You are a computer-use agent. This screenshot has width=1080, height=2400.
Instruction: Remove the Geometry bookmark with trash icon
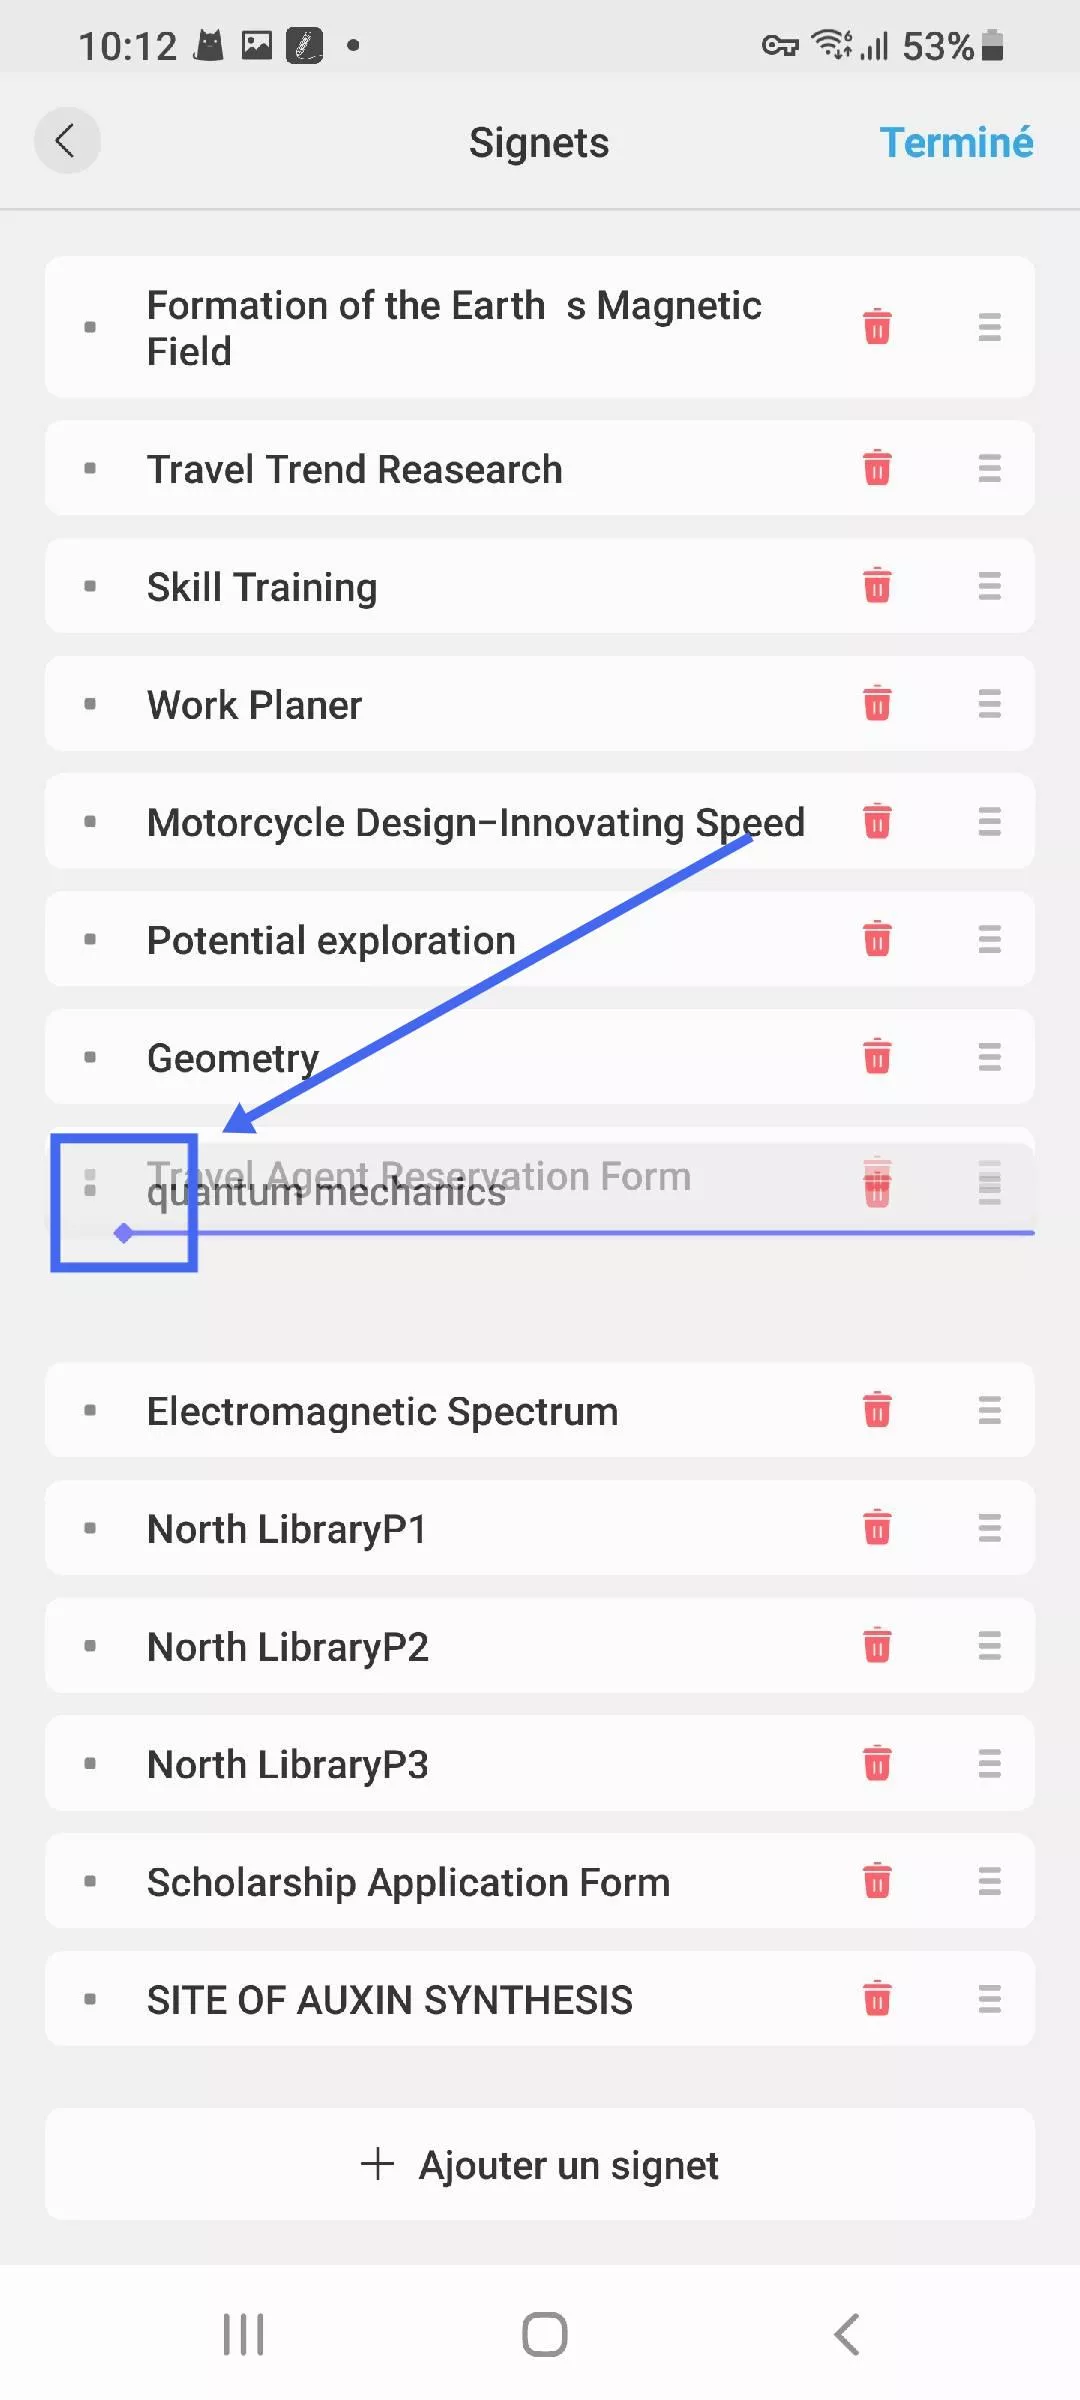click(x=877, y=1057)
